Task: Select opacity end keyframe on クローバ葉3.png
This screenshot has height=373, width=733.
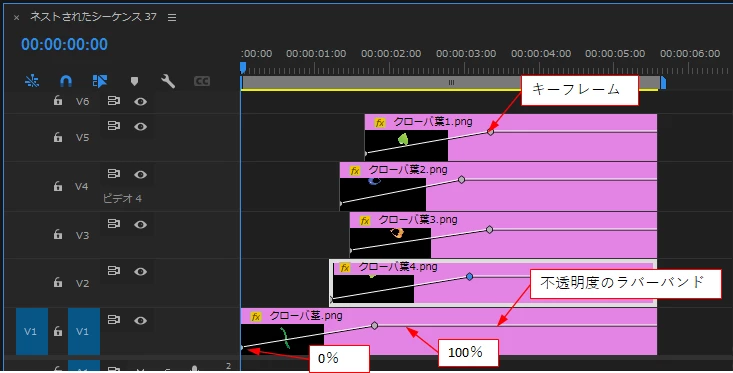Action: (x=489, y=230)
